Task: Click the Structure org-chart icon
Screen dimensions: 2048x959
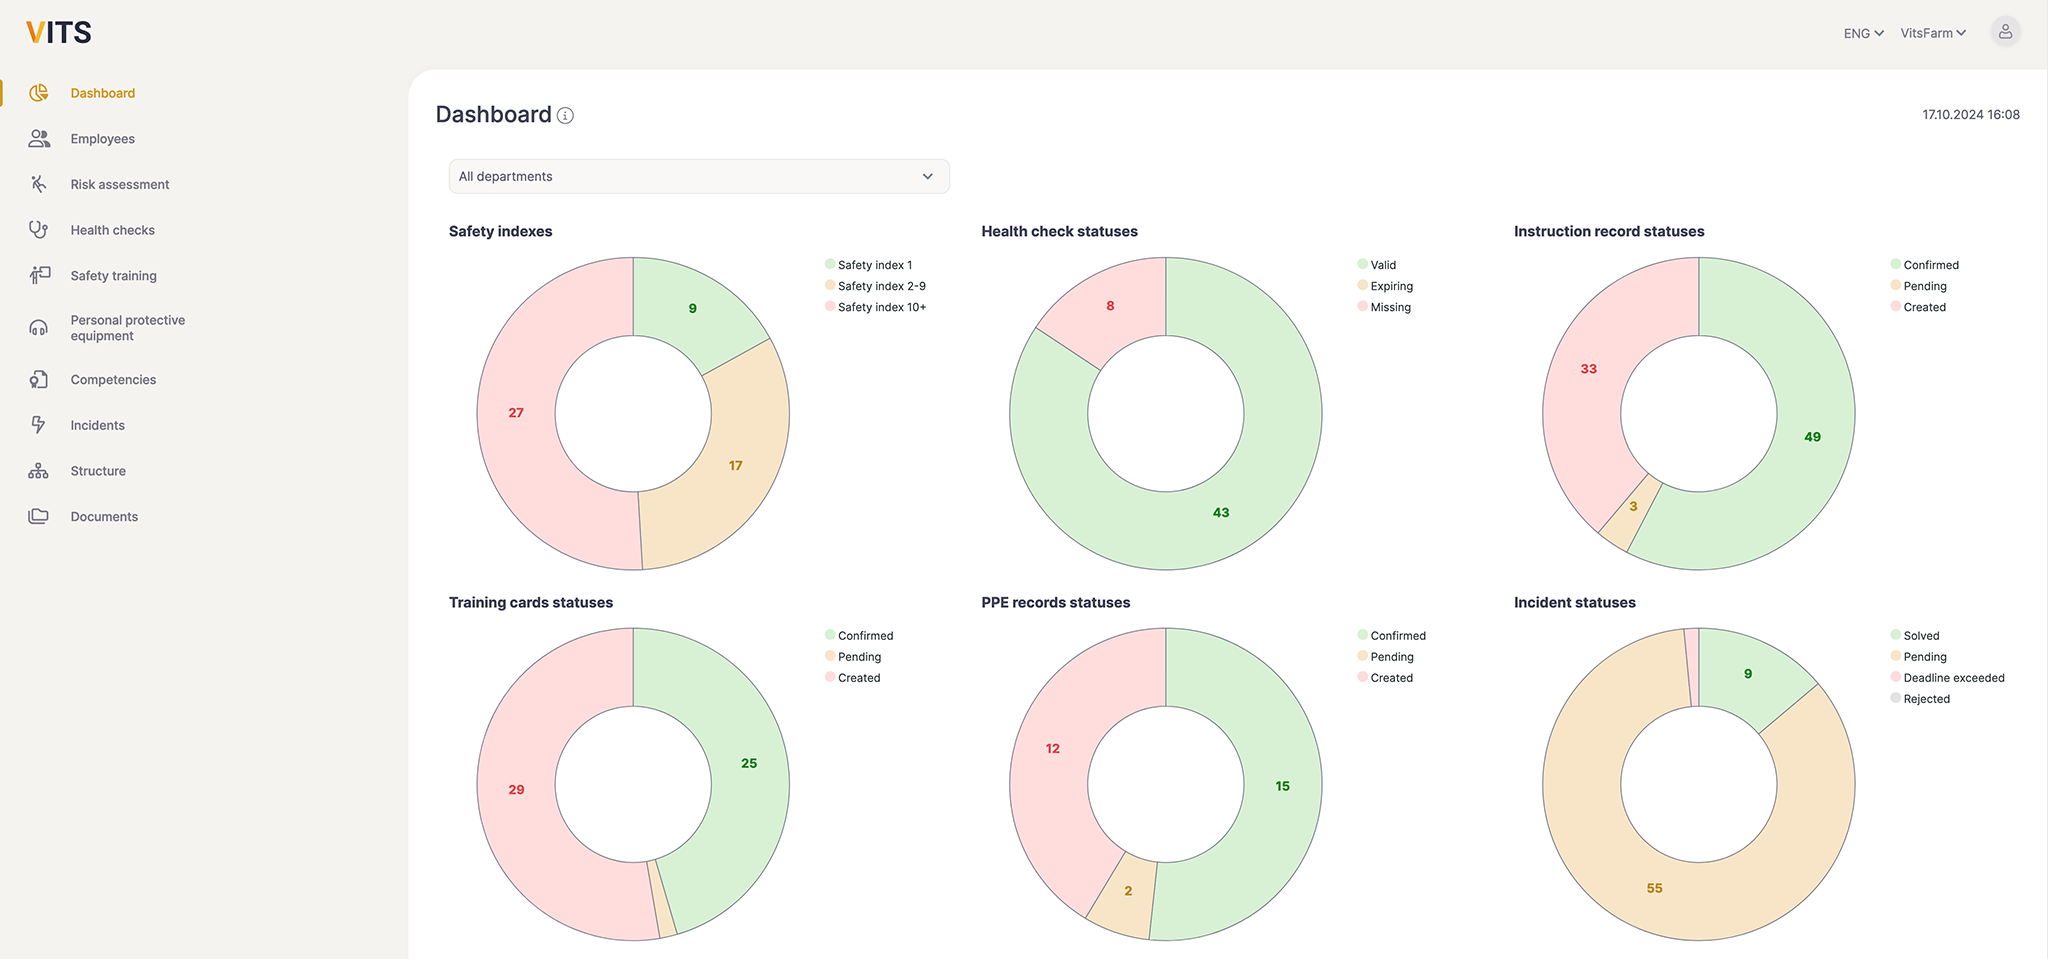Action: tap(39, 471)
